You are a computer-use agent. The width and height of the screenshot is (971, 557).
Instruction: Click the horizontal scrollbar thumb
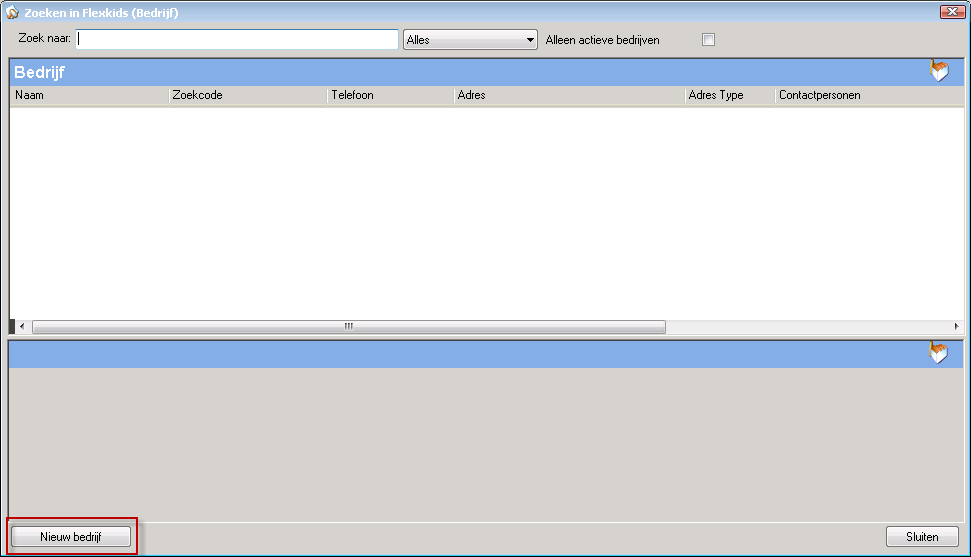(x=348, y=327)
